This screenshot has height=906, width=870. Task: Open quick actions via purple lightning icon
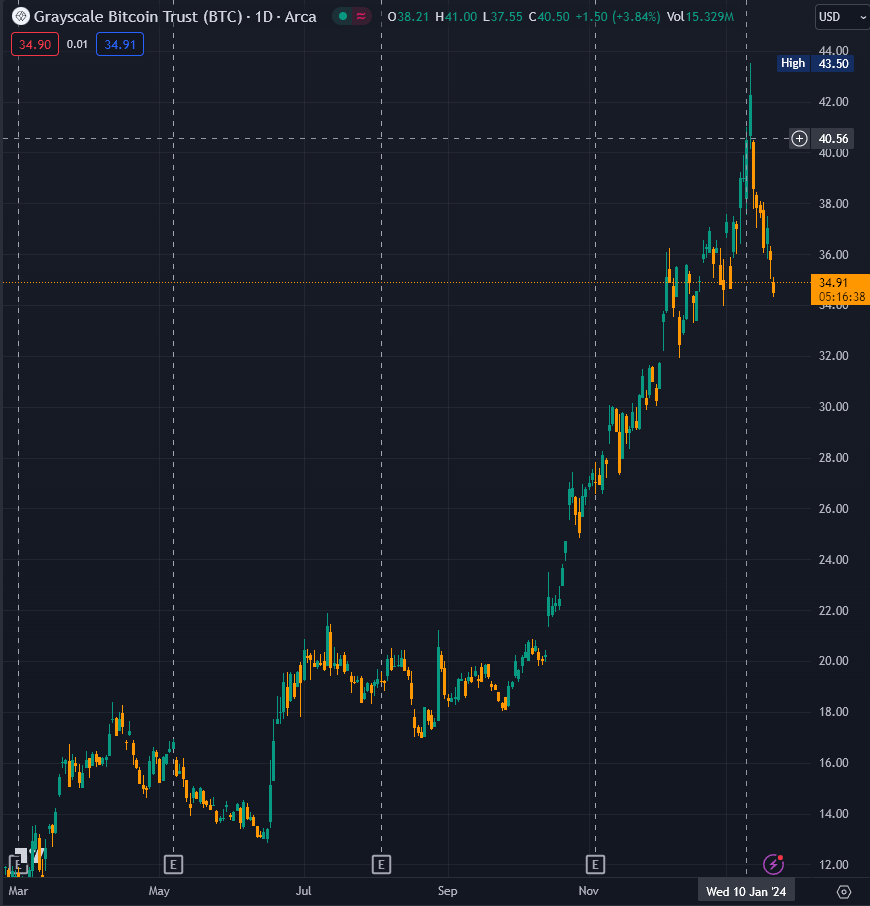point(772,864)
